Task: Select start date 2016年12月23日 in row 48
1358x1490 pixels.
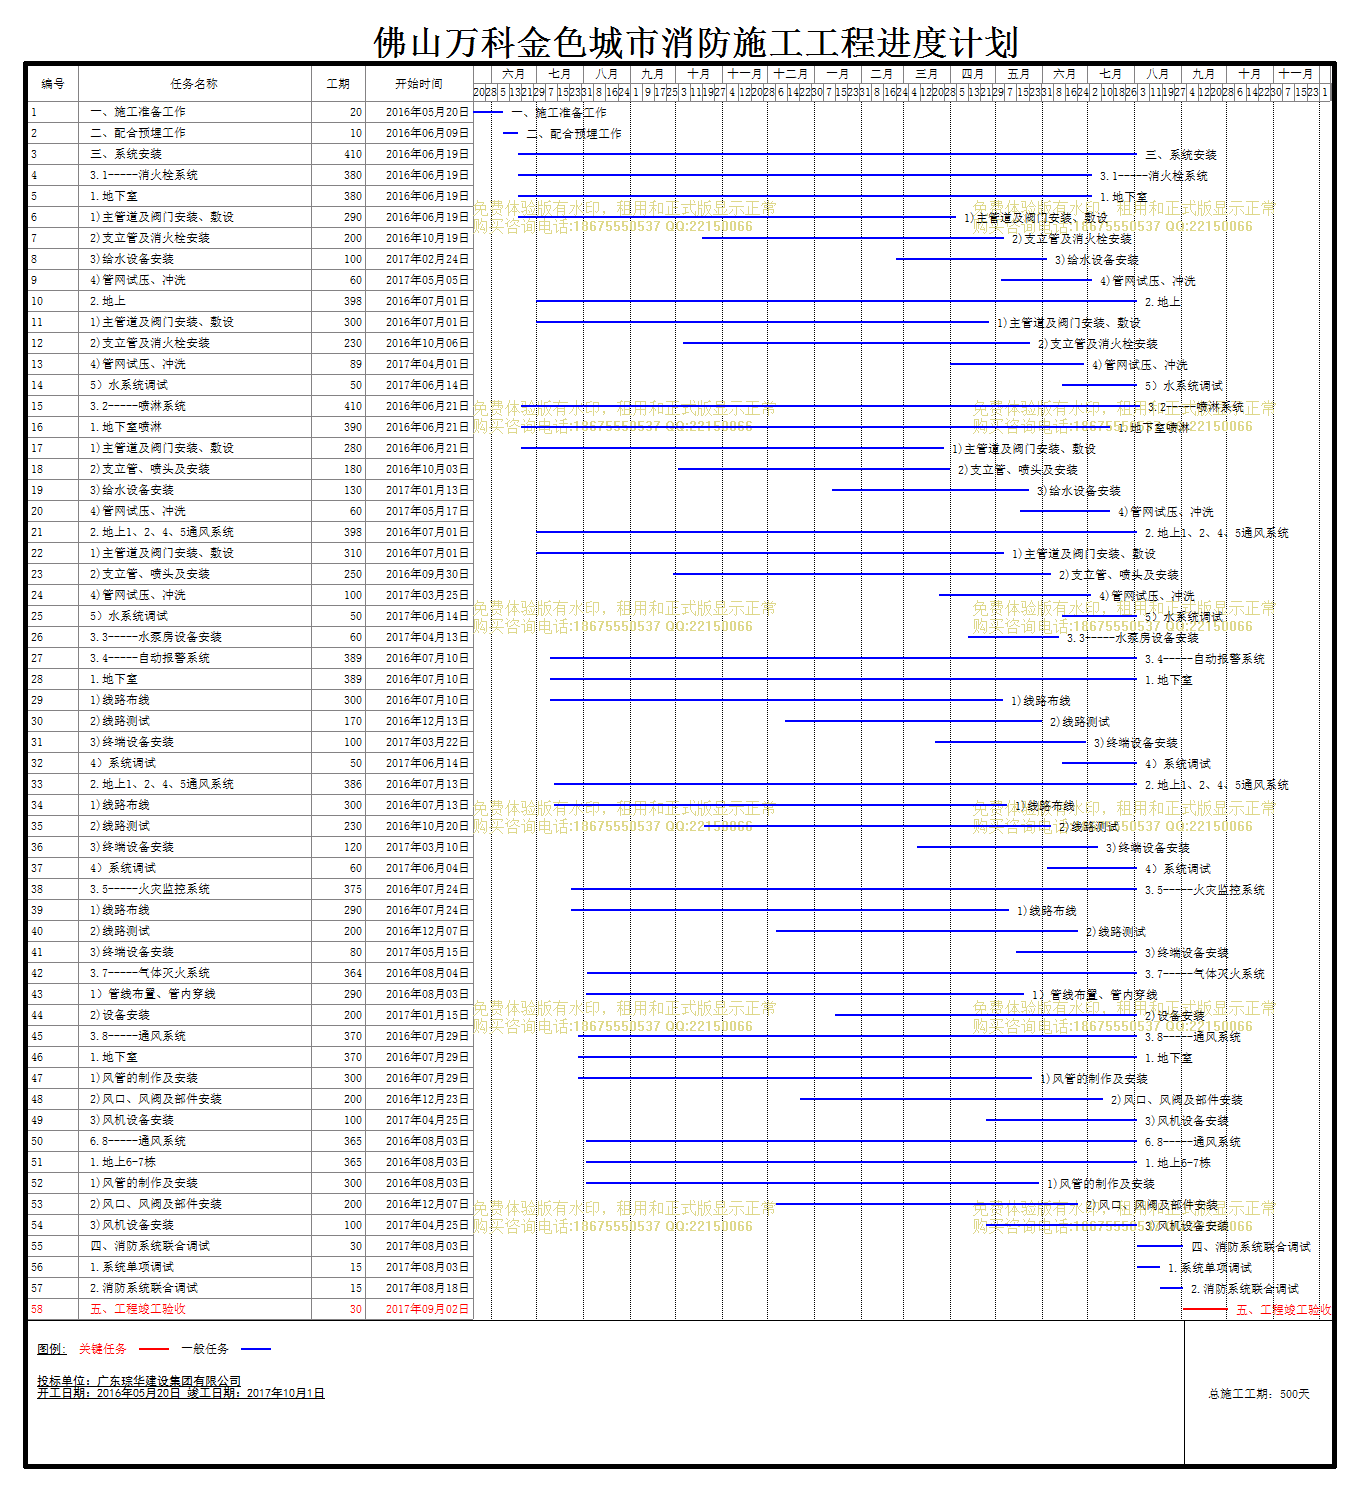Action: [419, 1099]
